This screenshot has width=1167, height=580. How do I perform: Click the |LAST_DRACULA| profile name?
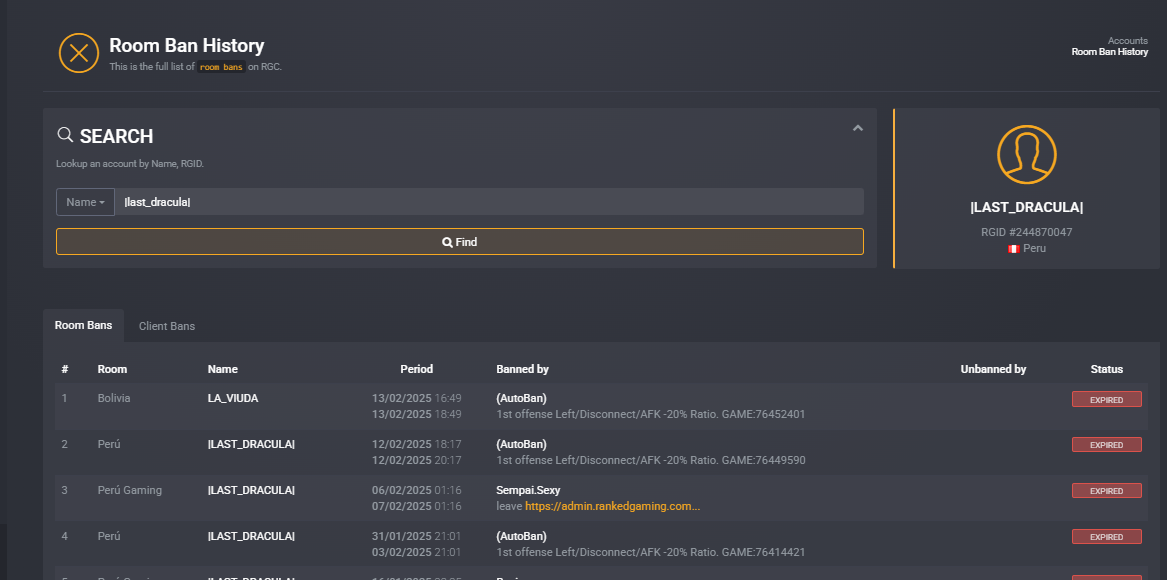tap(1026, 207)
